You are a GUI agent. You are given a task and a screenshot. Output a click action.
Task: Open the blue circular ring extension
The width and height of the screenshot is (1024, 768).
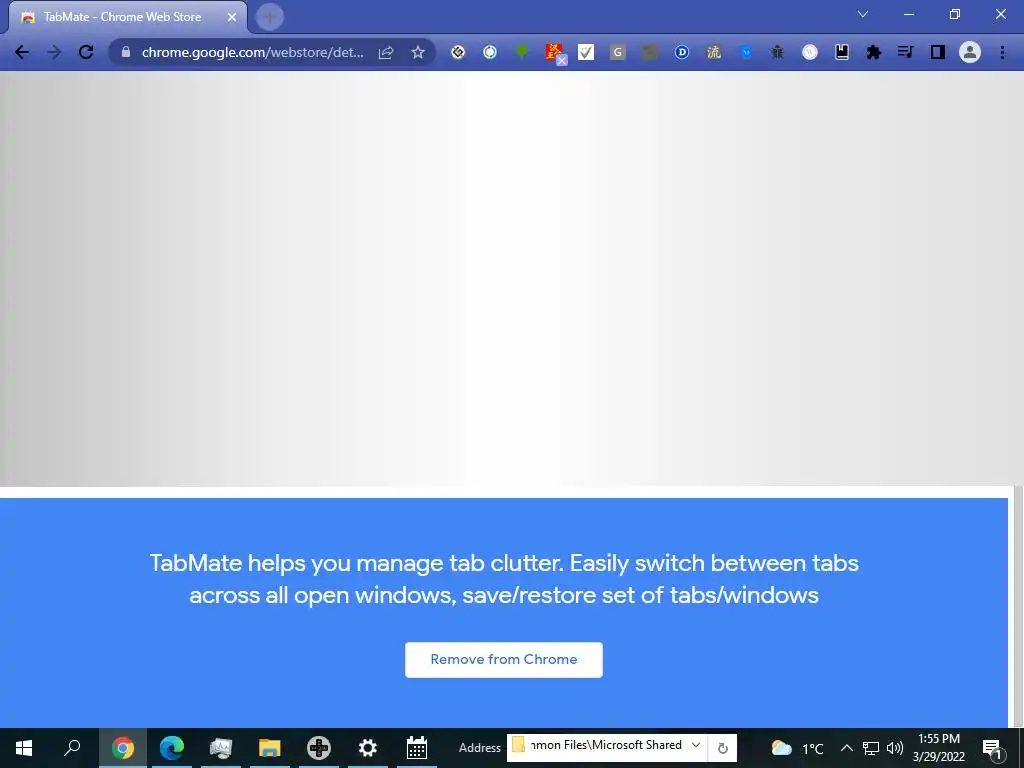[490, 52]
